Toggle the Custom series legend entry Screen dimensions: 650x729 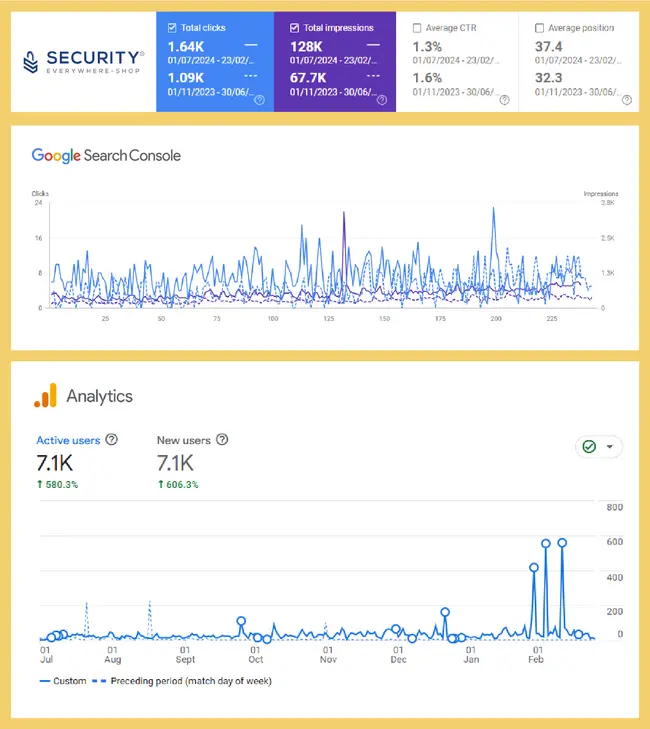click(63, 681)
